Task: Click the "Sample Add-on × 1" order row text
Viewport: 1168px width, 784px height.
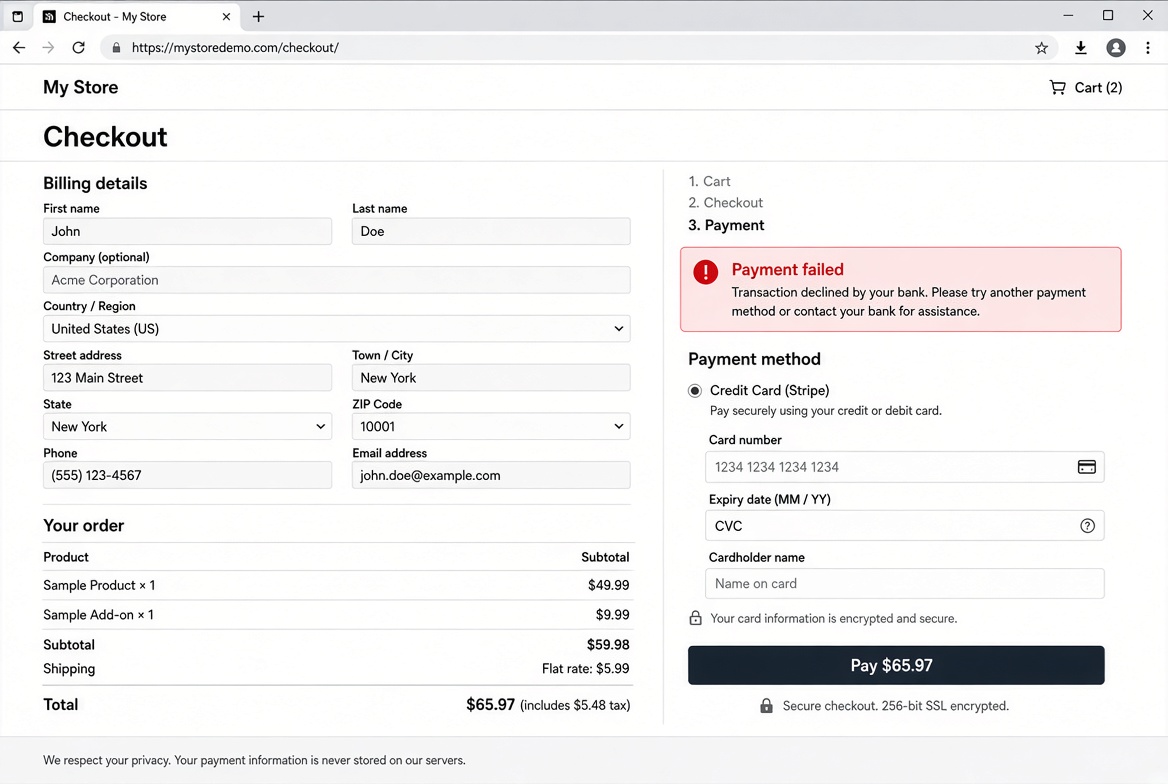Action: tap(98, 615)
